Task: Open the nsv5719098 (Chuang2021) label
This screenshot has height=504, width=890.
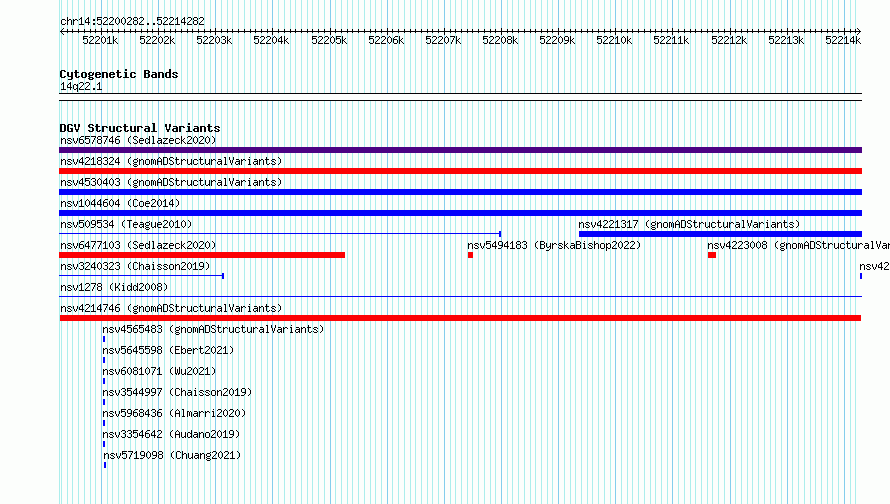Action: [172, 455]
